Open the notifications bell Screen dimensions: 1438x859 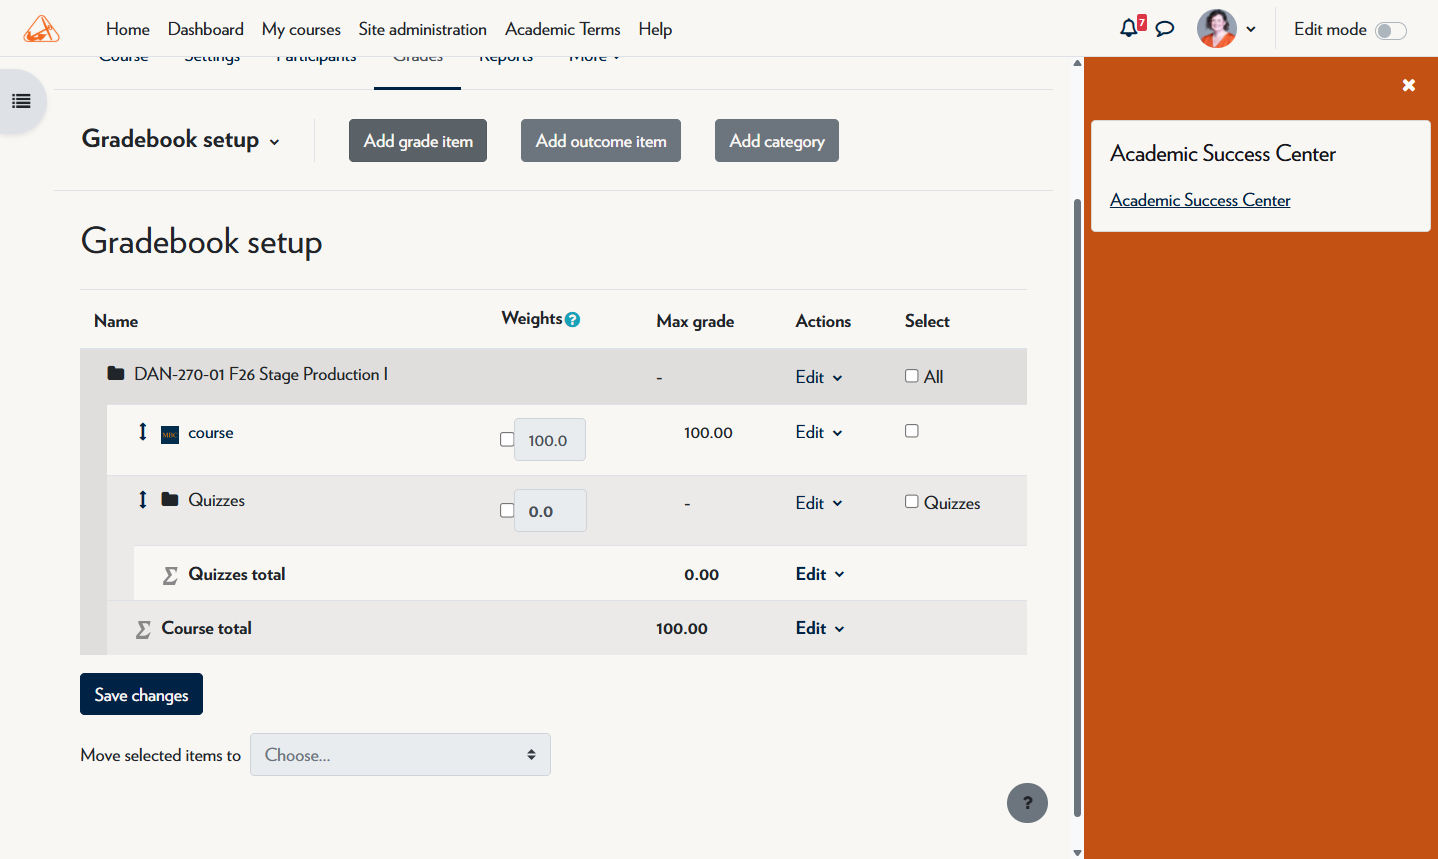point(1129,28)
